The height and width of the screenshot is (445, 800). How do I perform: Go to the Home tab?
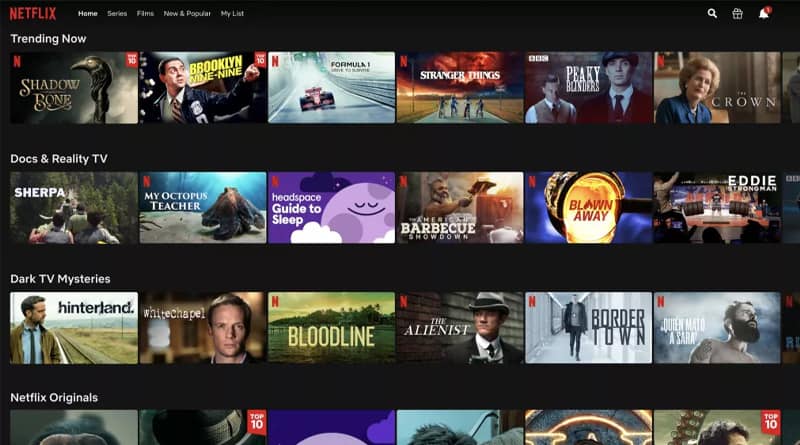(x=88, y=14)
